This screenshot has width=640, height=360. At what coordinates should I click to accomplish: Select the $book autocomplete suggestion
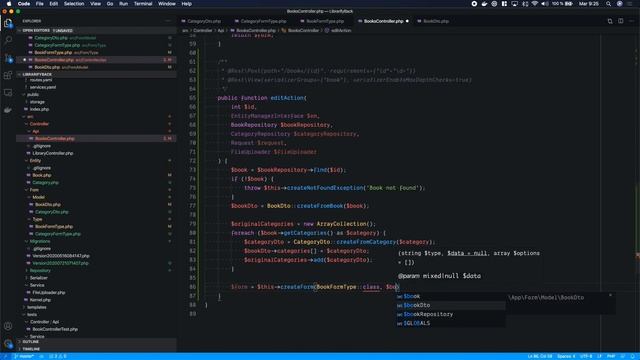[x=450, y=296]
